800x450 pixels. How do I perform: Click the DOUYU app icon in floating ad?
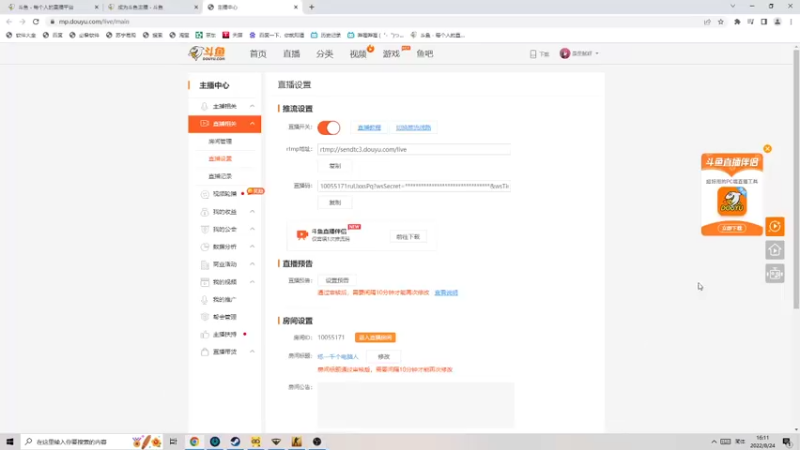(x=732, y=202)
